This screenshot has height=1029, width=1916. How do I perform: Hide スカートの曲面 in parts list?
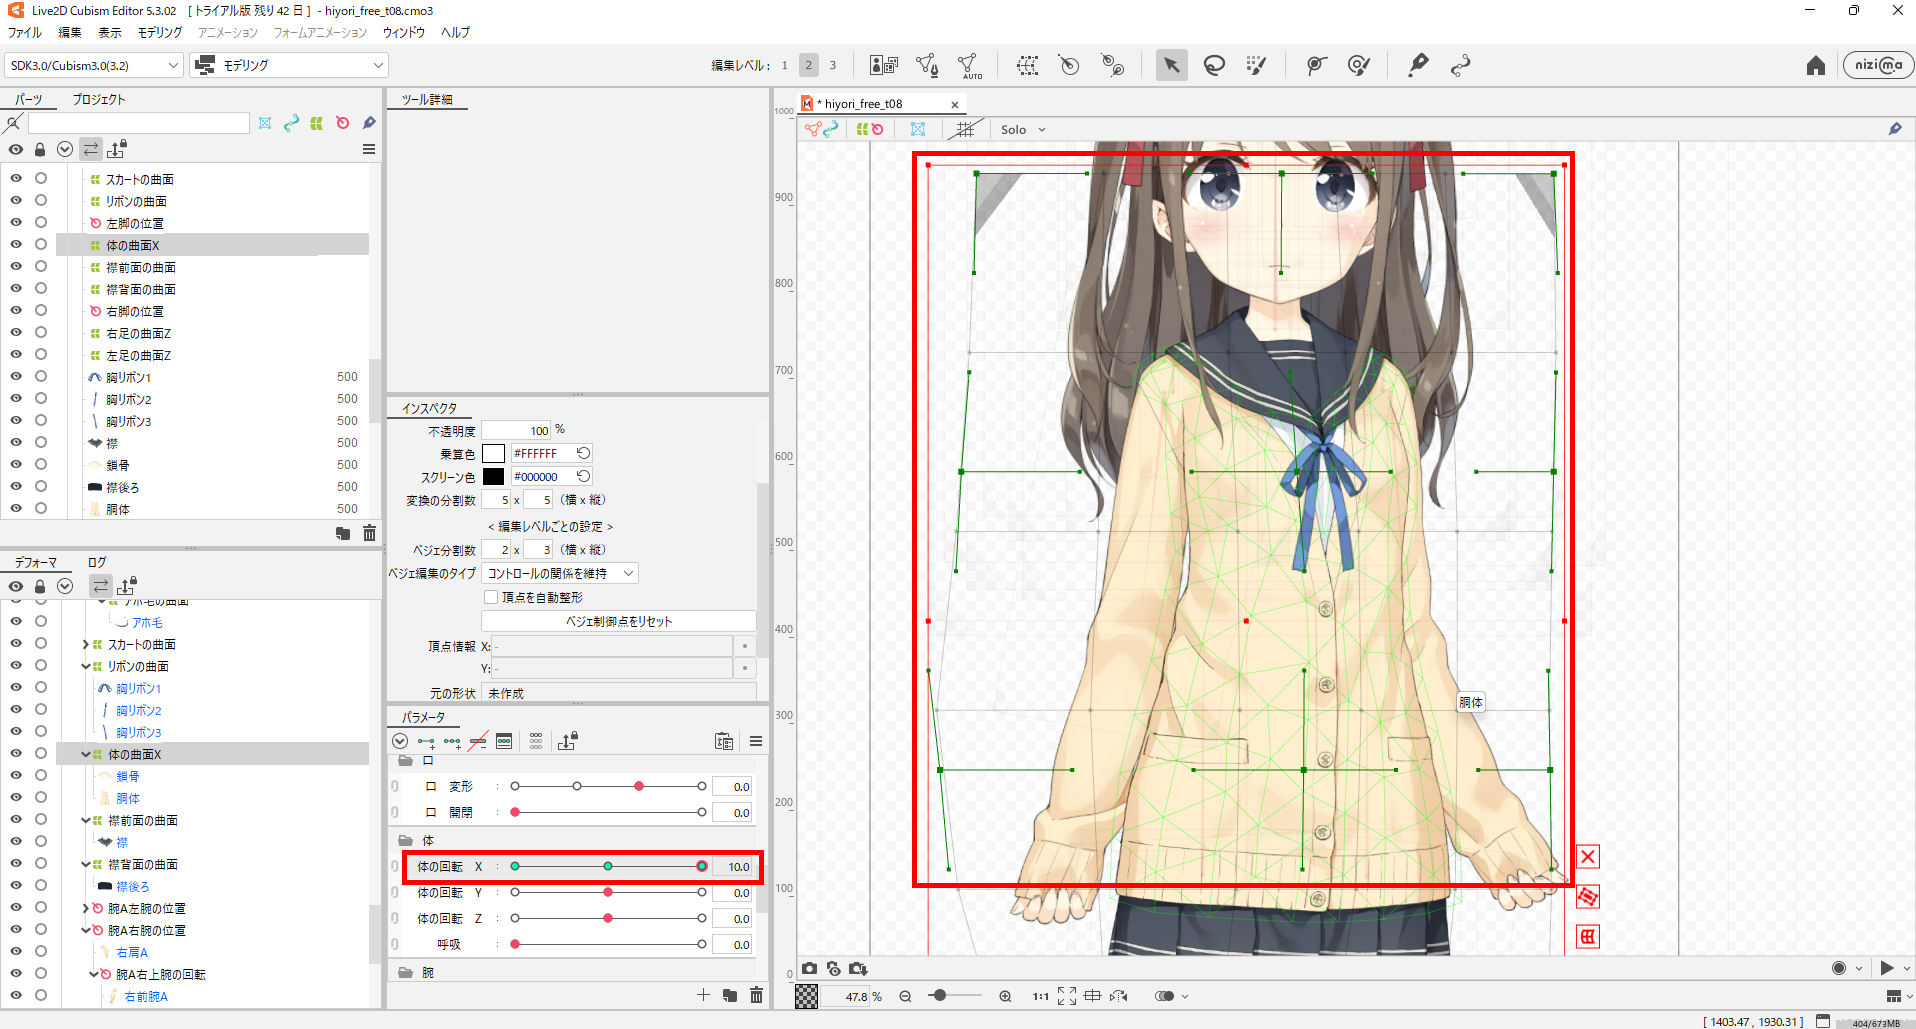coord(16,178)
